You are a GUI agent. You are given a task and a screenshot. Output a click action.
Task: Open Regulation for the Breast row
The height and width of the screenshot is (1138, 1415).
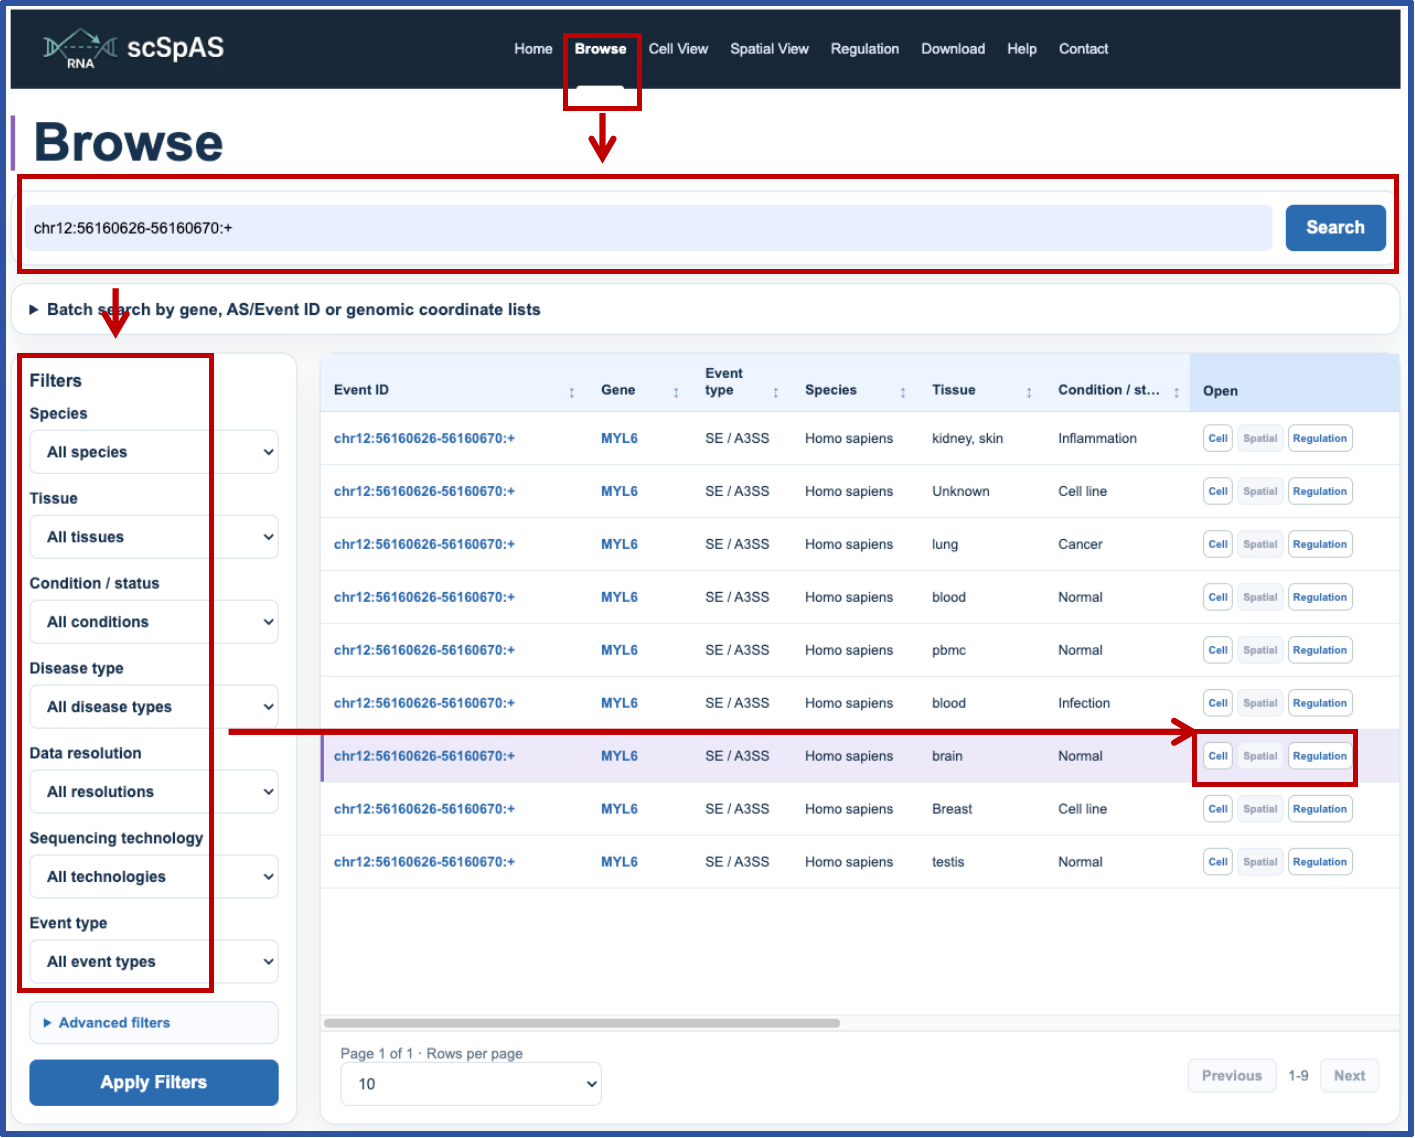[1320, 810]
